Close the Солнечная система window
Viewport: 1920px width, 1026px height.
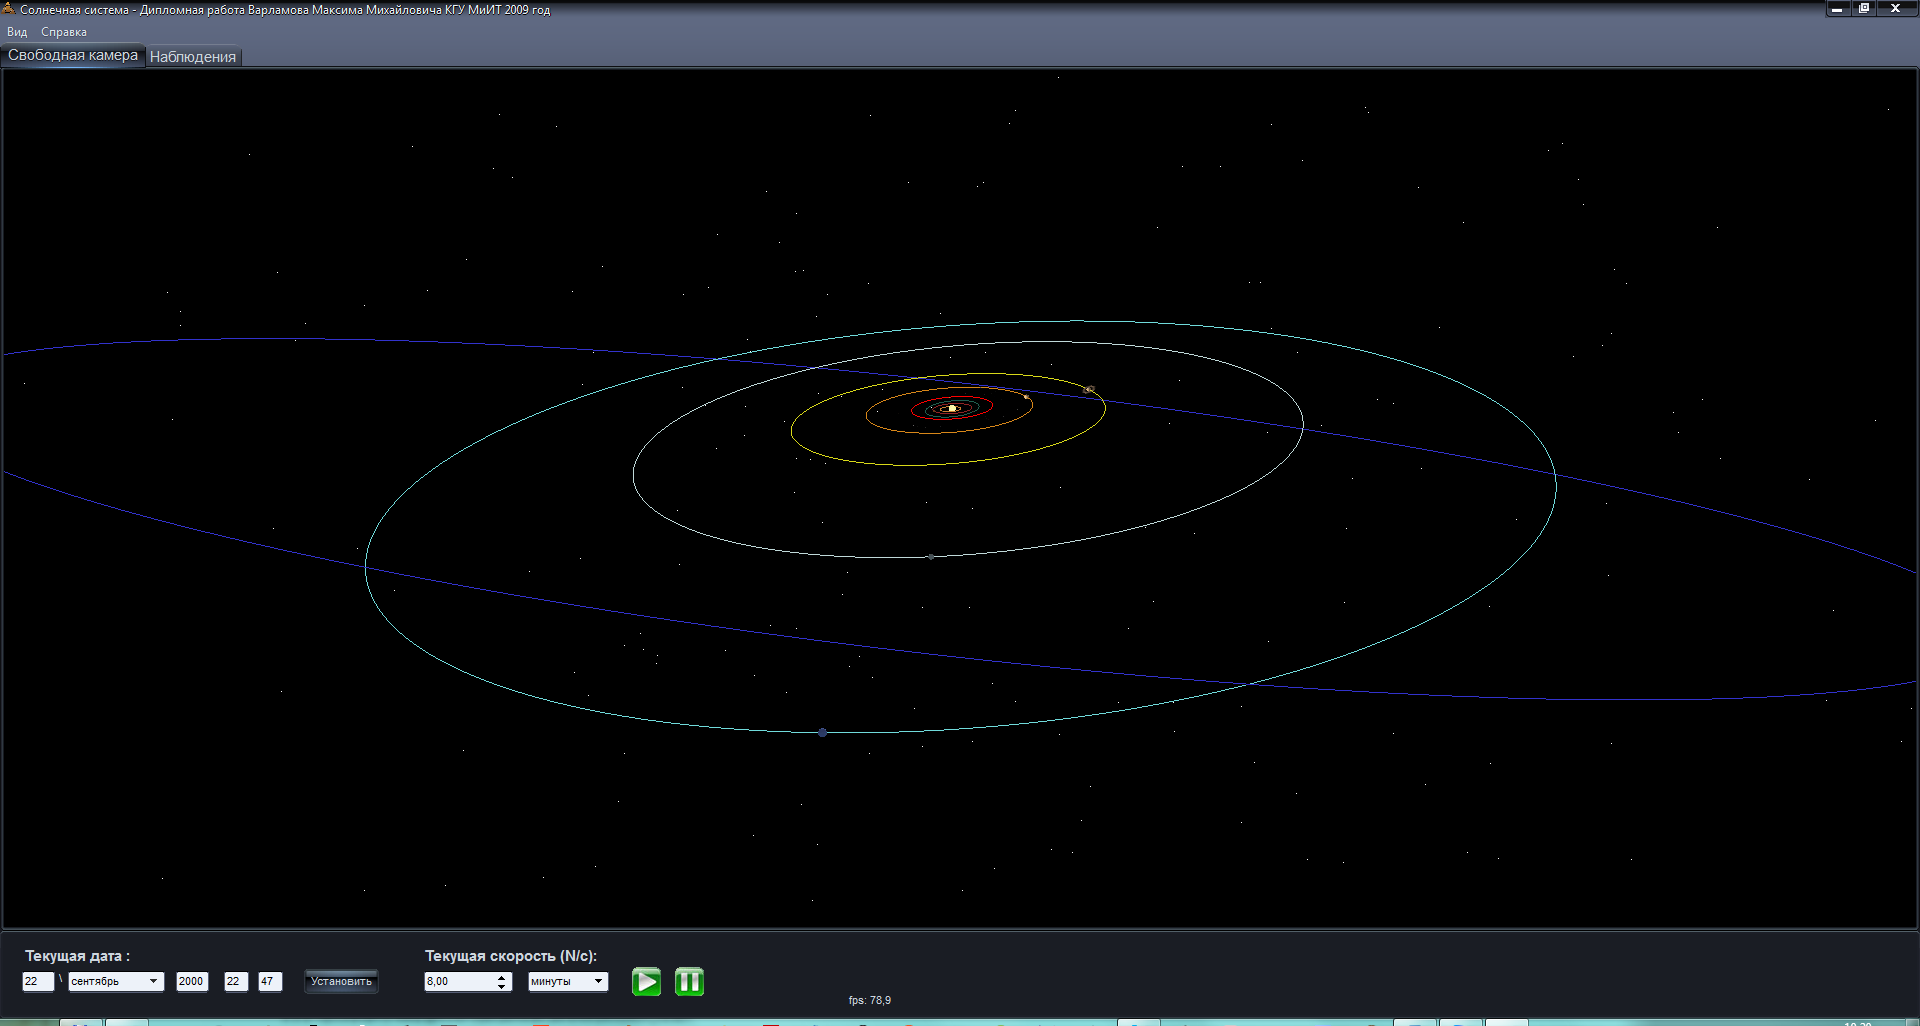(x=1895, y=8)
